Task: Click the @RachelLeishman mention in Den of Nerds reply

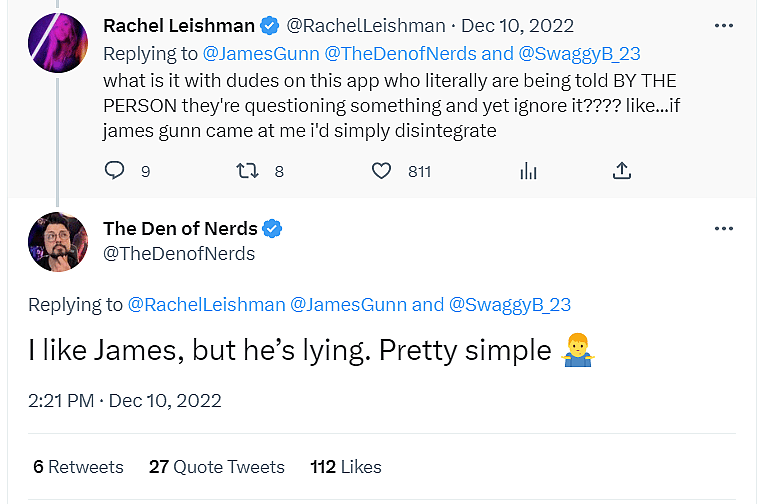Action: pyautogui.click(x=205, y=304)
